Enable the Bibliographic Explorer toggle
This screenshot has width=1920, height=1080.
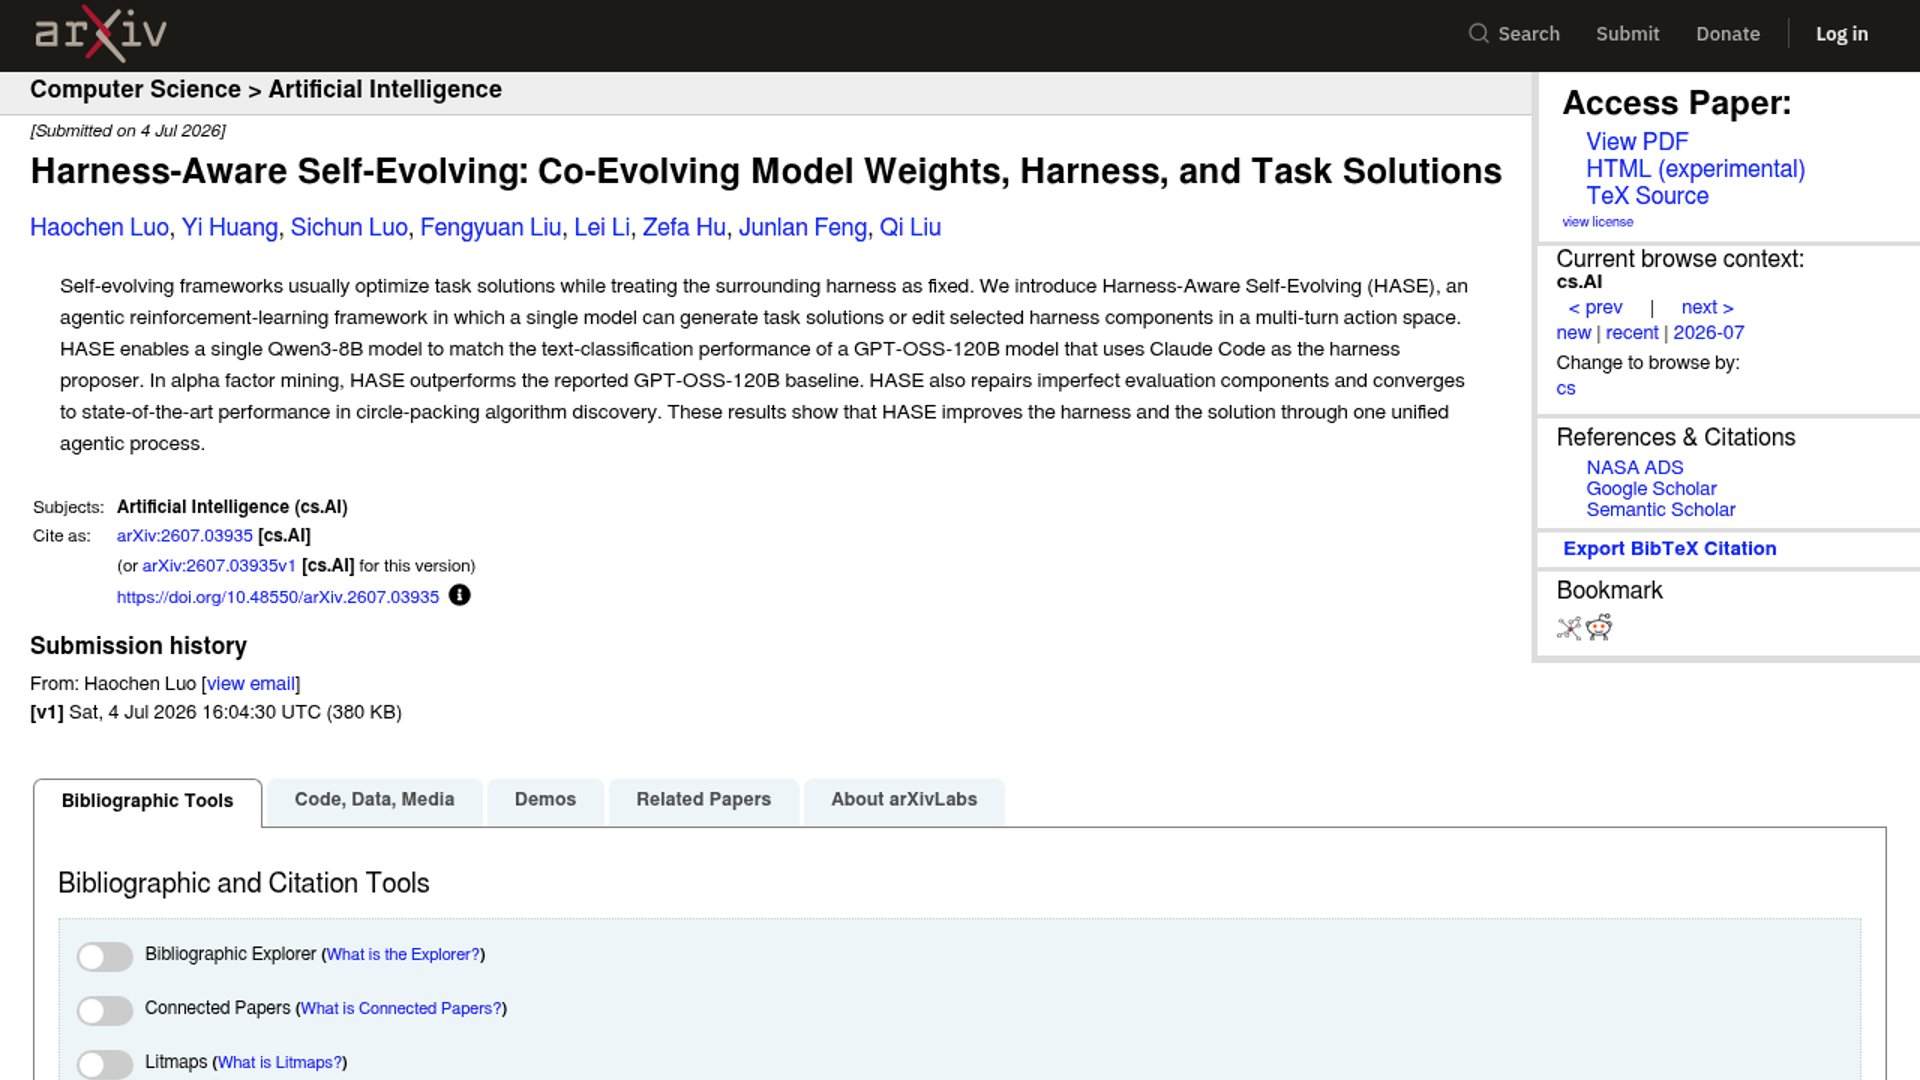tap(105, 956)
